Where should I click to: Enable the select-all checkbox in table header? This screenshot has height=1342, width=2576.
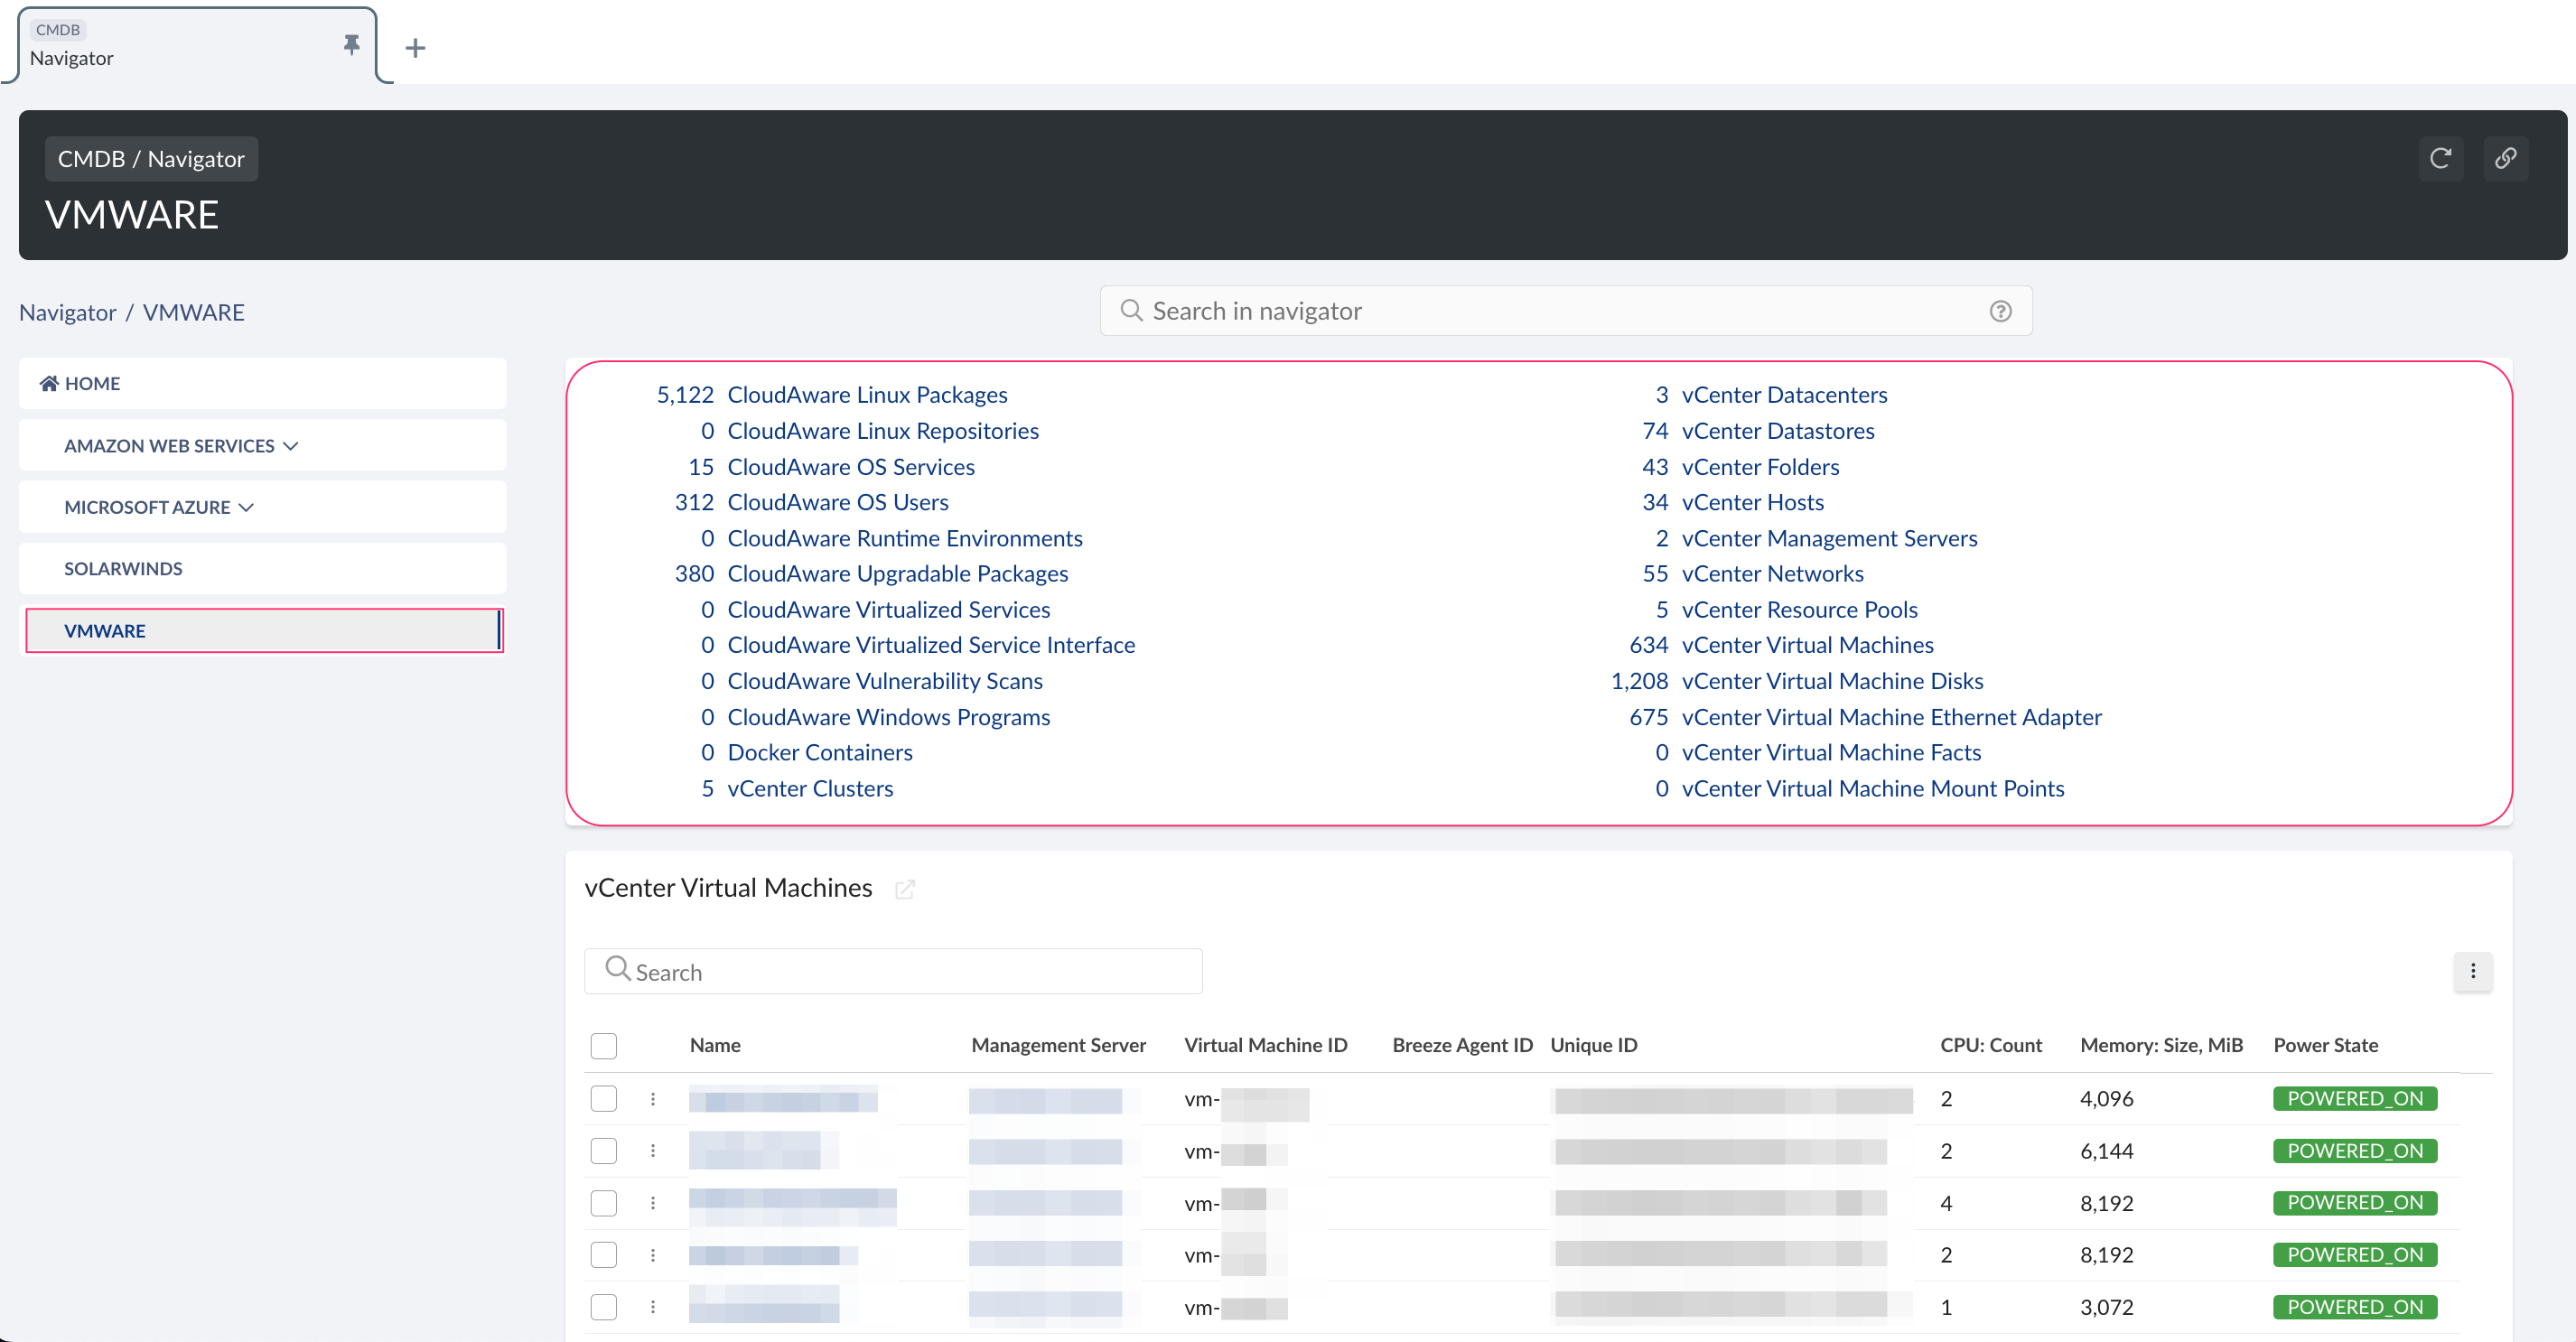(x=605, y=1046)
